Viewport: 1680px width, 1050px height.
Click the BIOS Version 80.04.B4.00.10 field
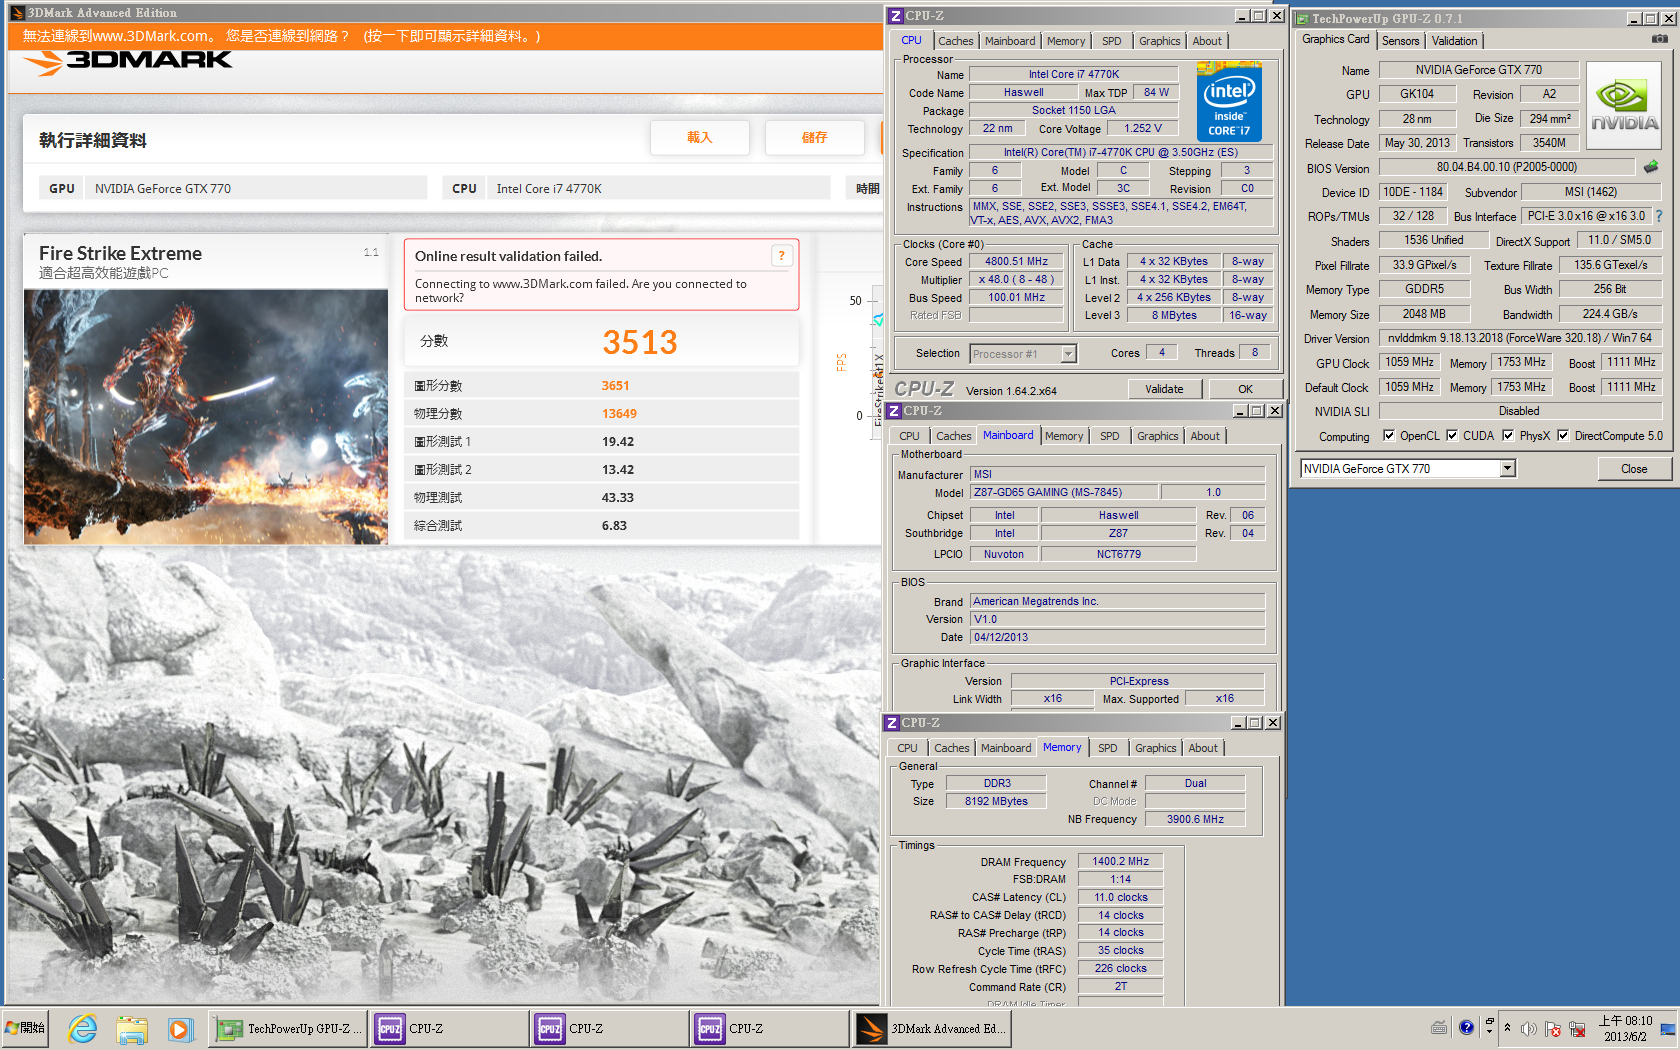point(1506,168)
